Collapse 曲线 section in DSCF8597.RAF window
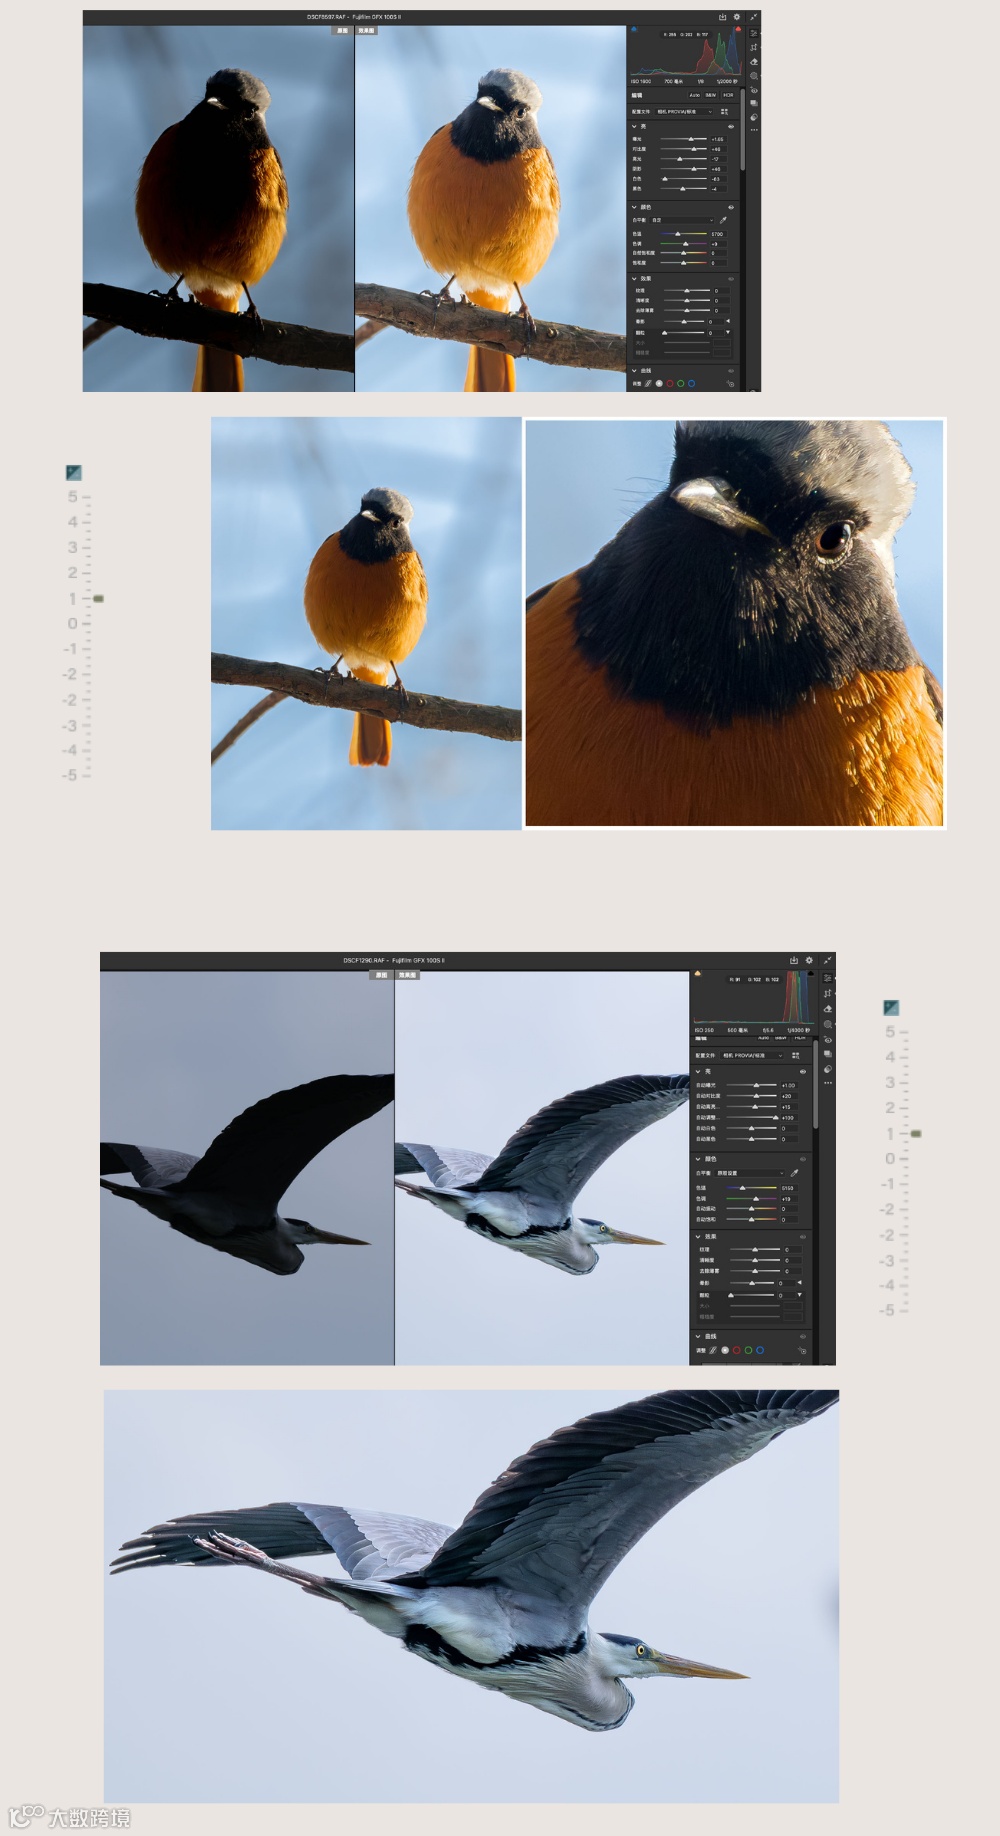Screen dimensions: 1000x1836 pos(634,371)
